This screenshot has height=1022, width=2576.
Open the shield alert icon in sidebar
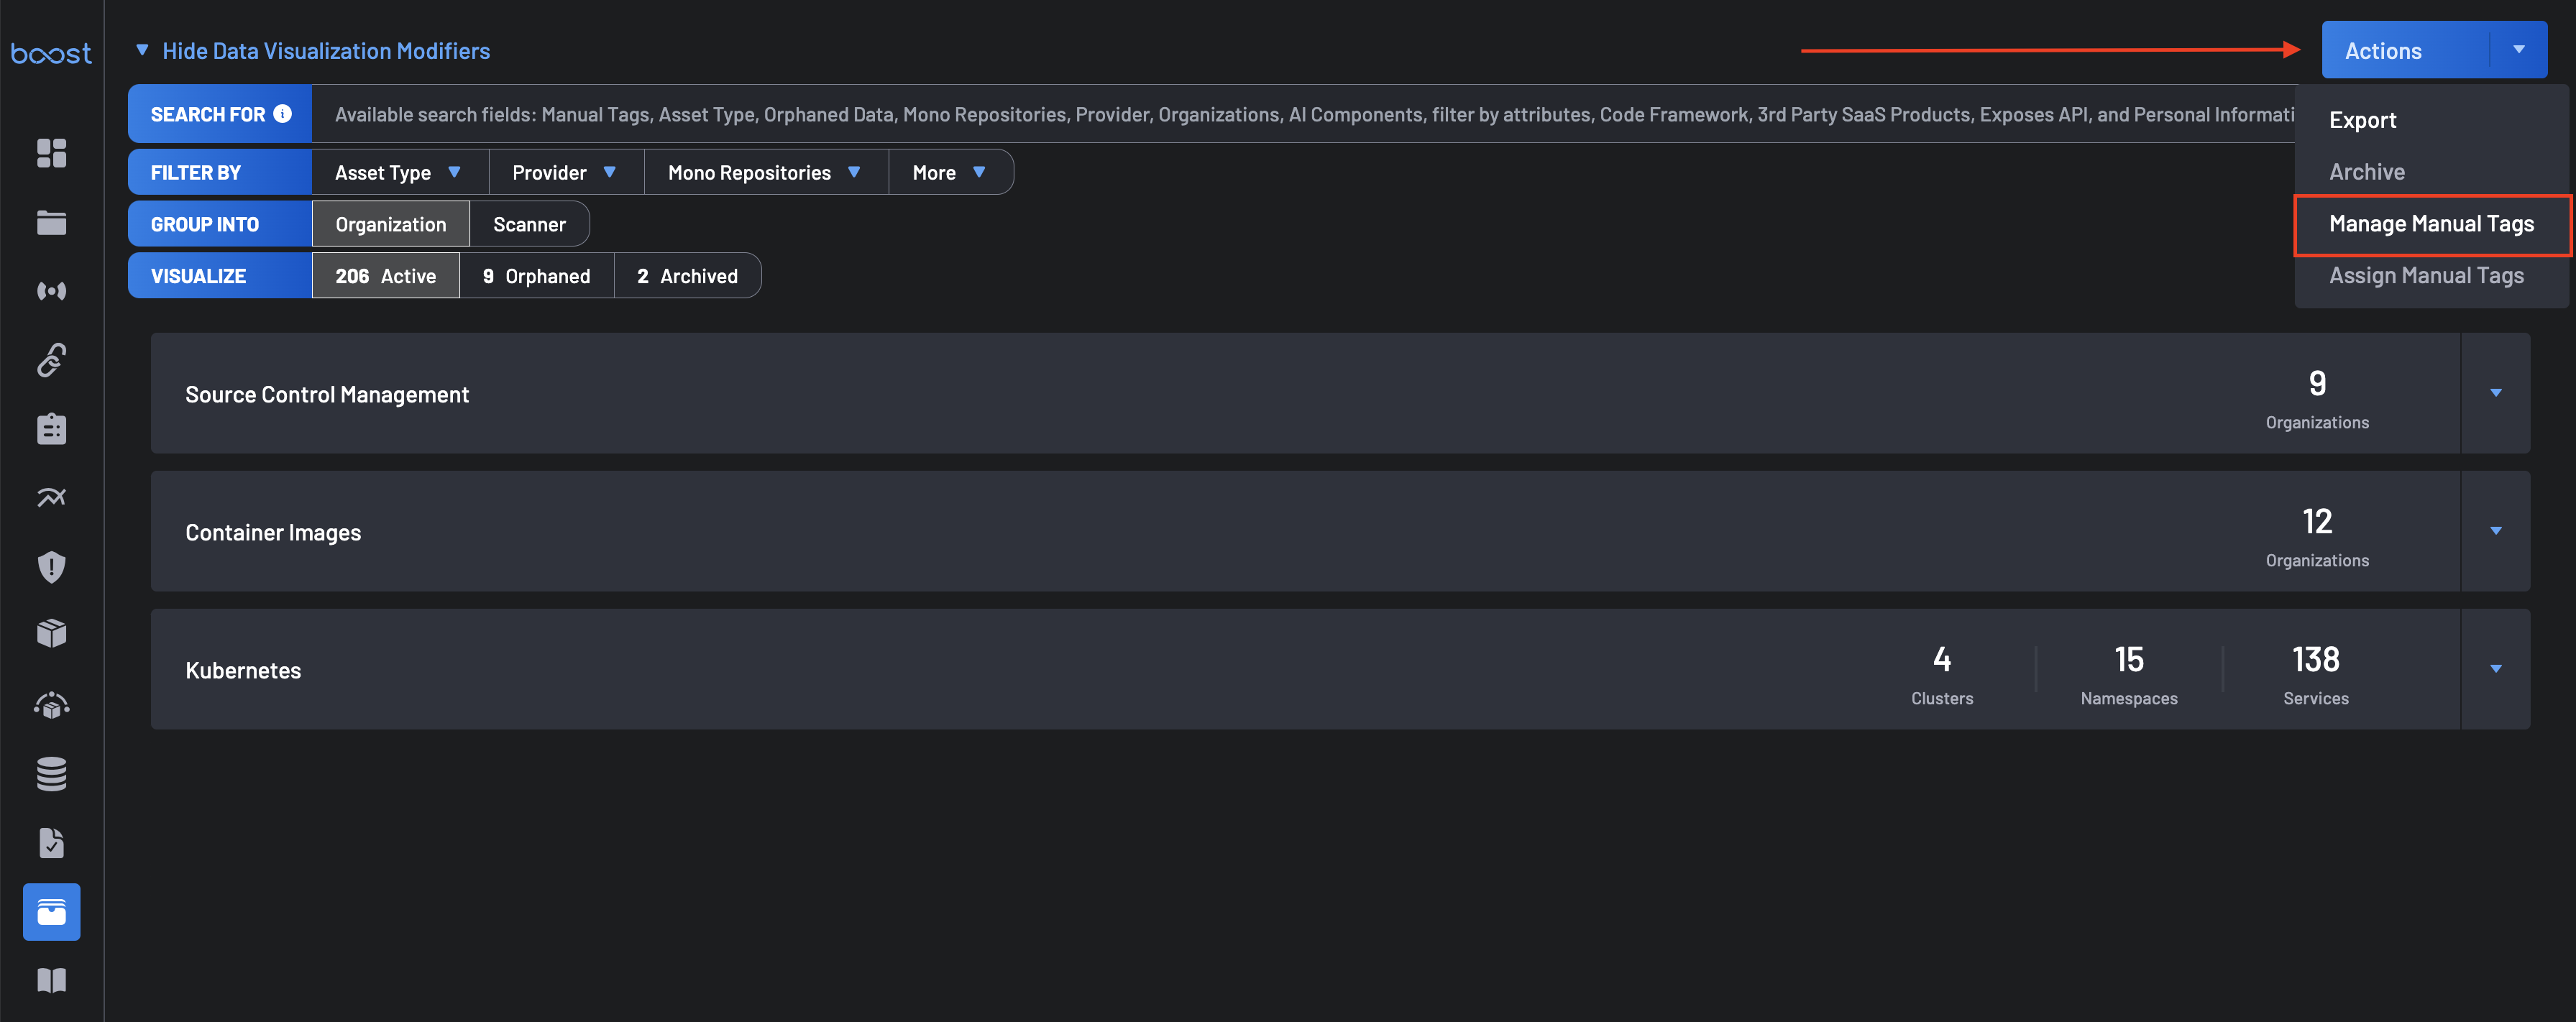(52, 567)
